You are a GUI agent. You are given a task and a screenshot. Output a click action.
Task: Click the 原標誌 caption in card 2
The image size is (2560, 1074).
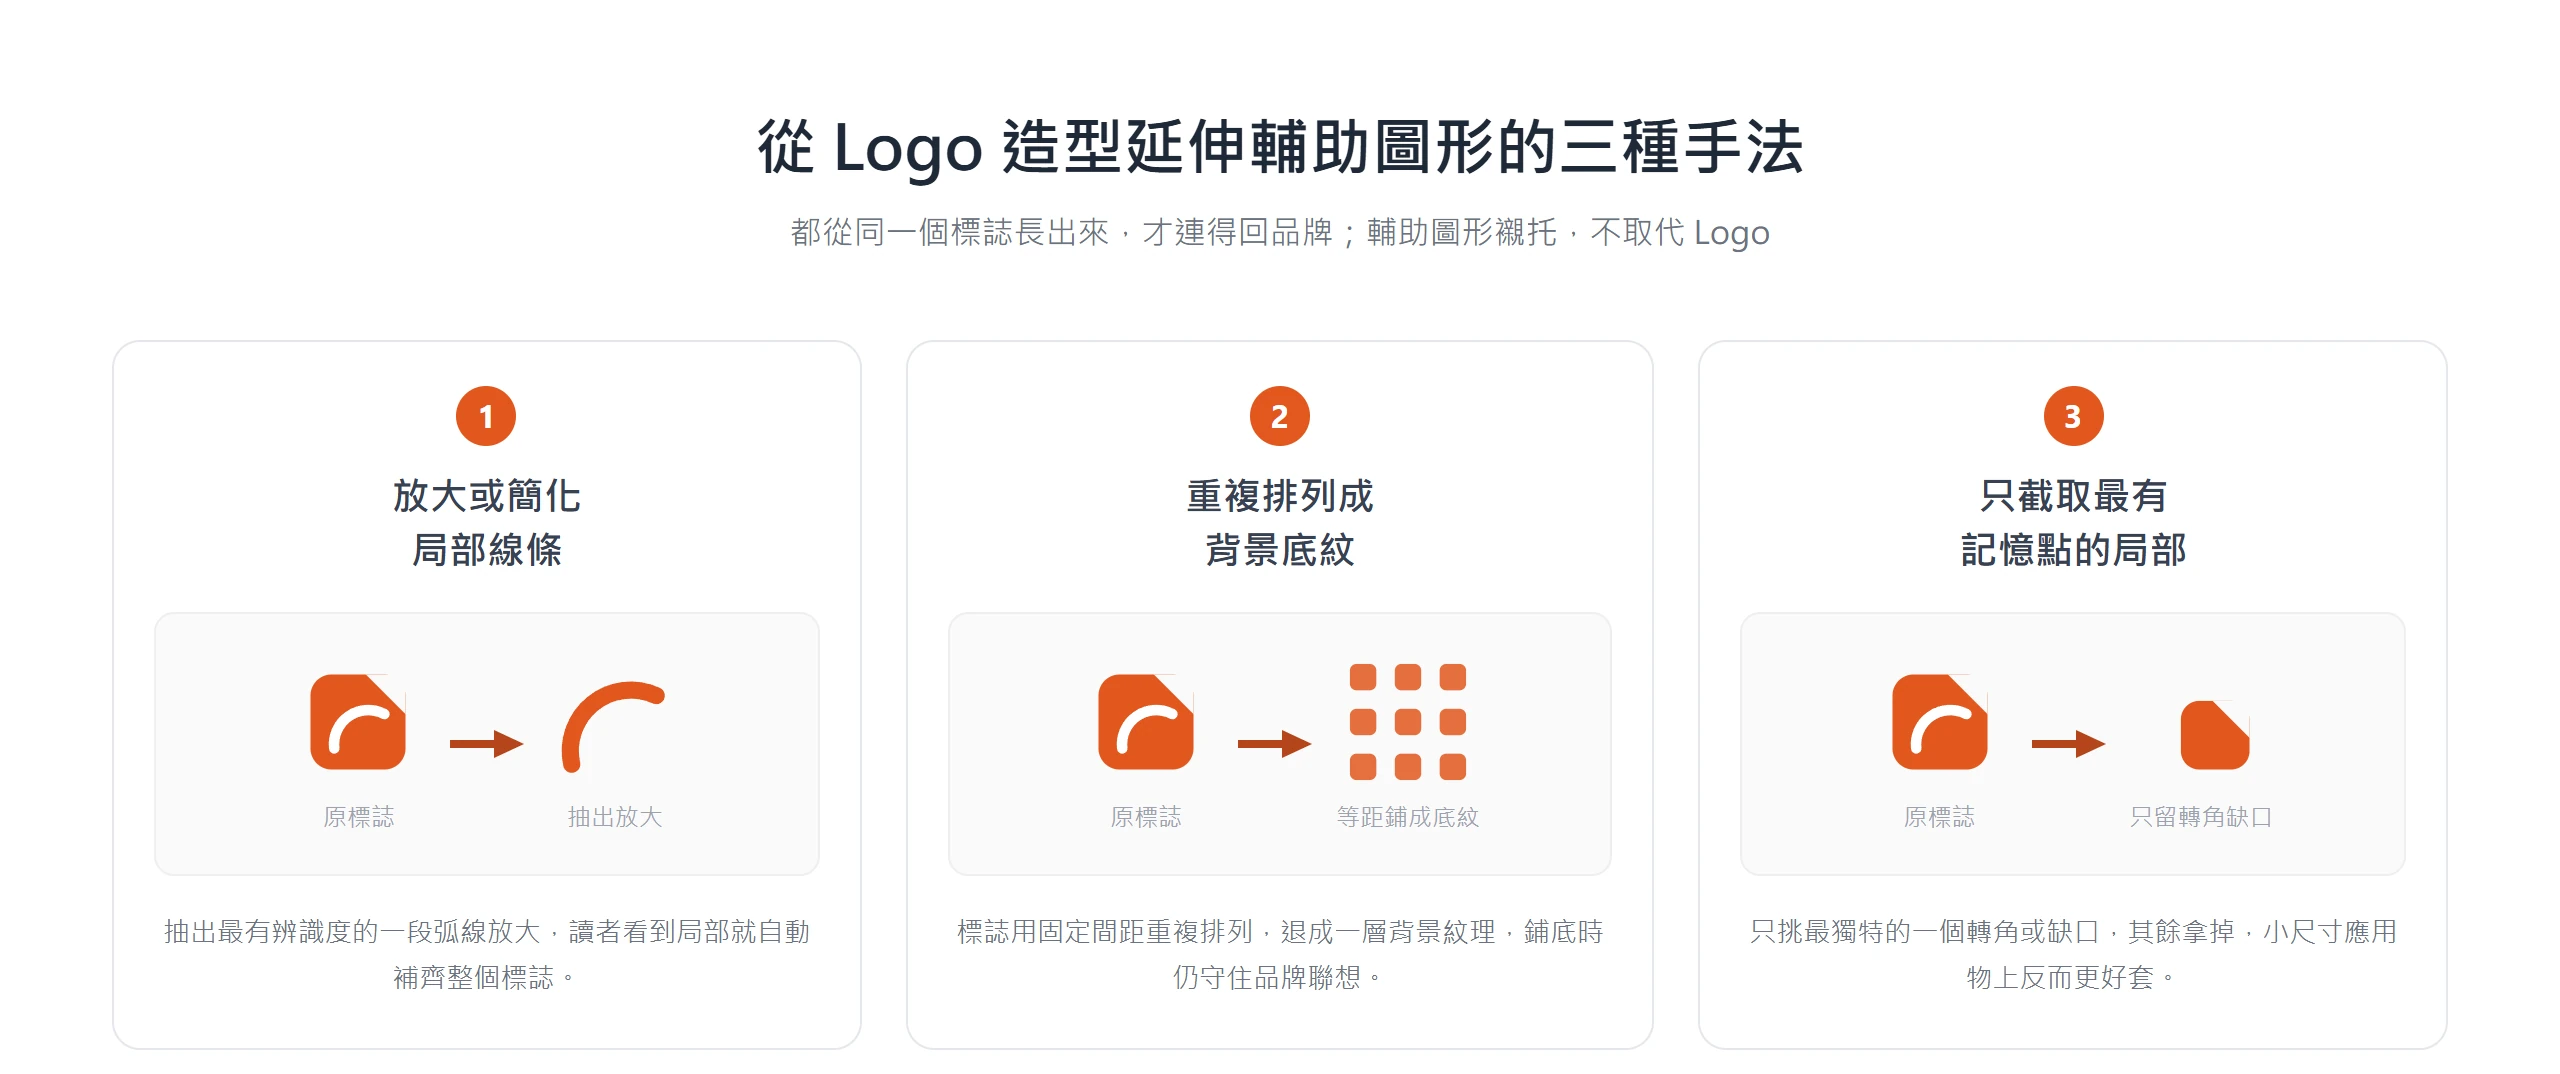tap(1146, 817)
